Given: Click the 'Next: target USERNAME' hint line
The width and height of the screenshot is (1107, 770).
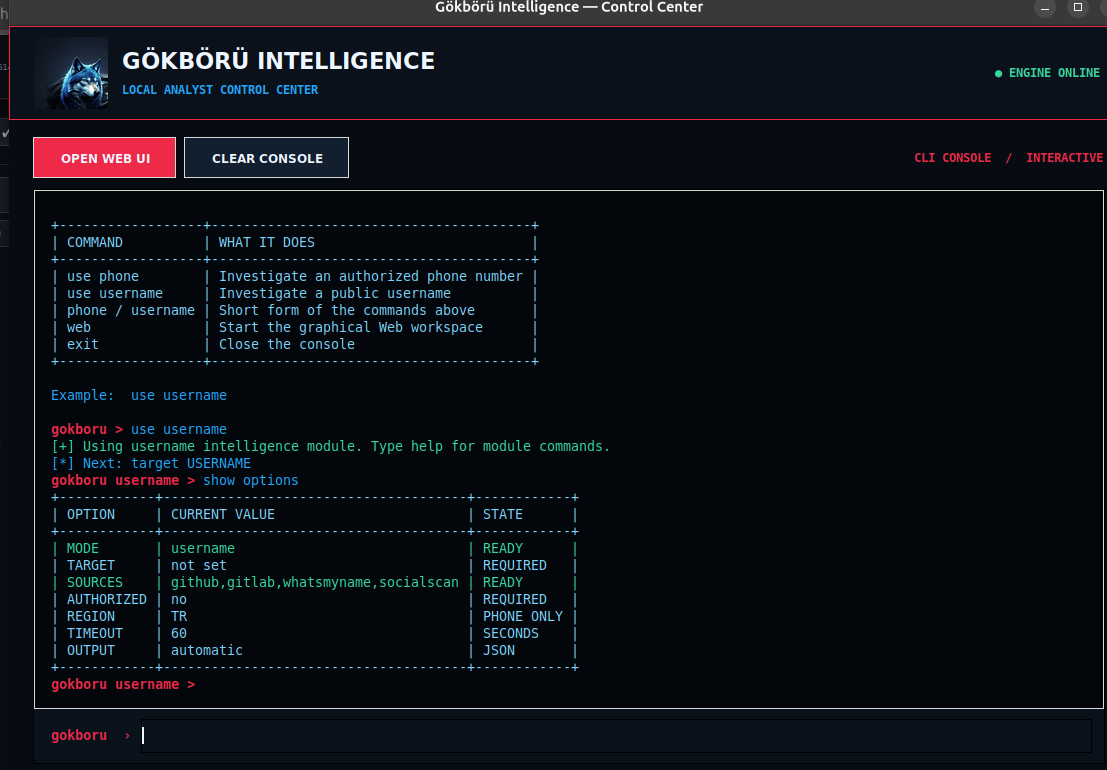Looking at the screenshot, I should coord(151,463).
